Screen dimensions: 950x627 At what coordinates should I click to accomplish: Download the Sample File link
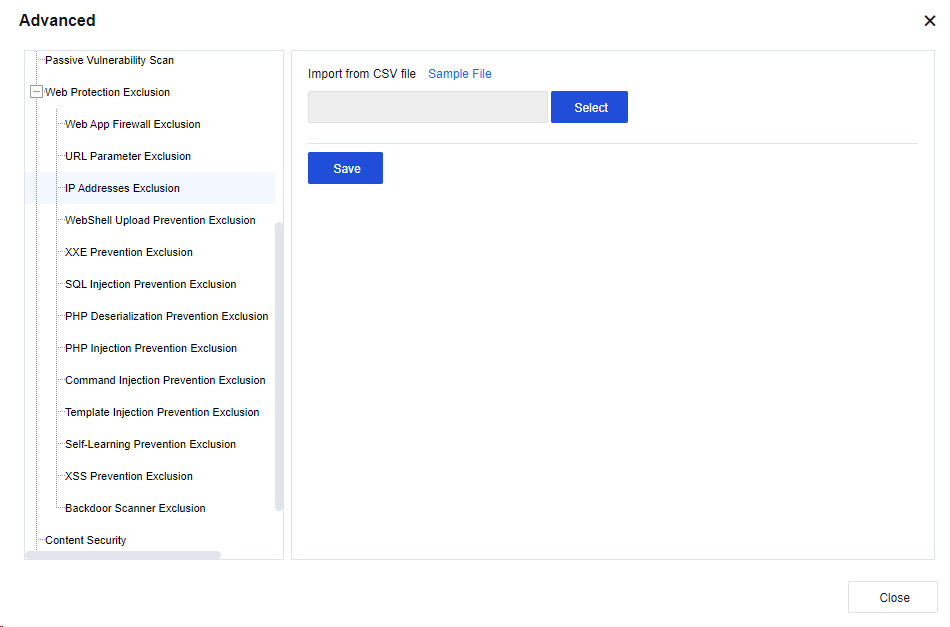point(459,74)
